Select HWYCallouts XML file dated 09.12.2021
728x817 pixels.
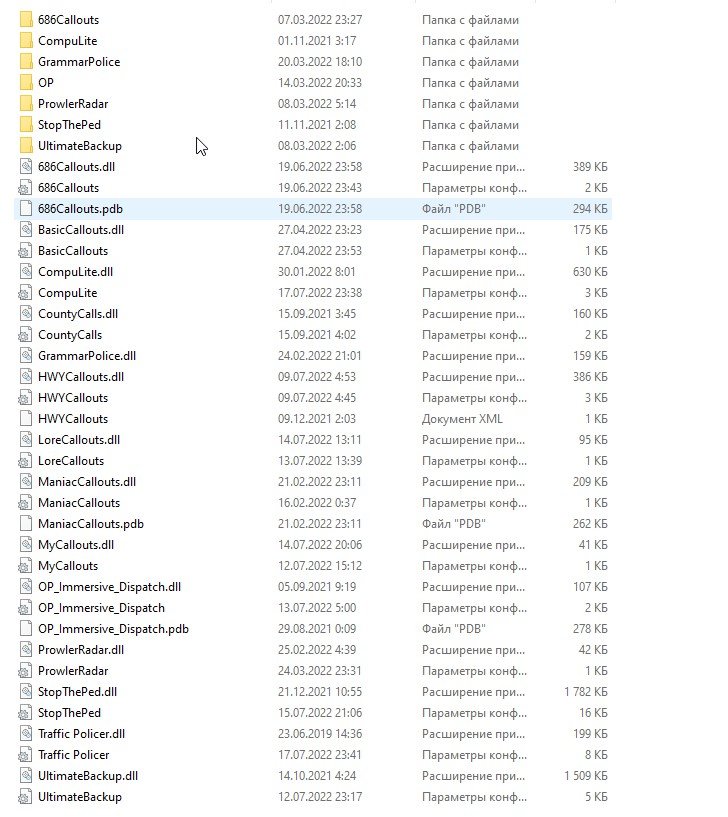click(73, 419)
